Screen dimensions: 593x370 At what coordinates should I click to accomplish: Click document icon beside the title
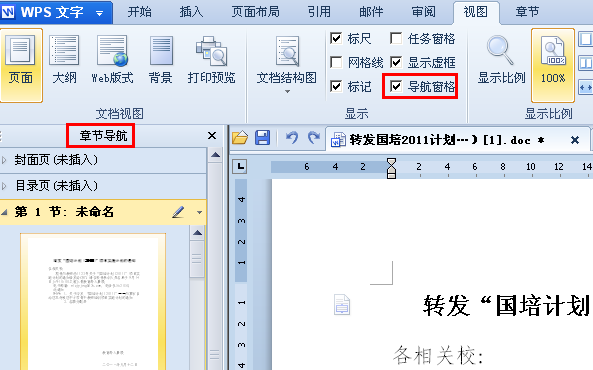point(342,305)
